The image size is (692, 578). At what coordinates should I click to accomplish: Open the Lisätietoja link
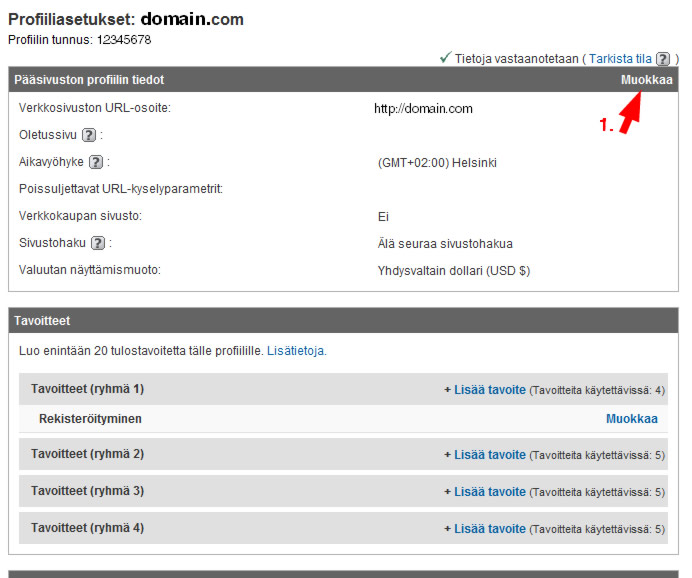pyautogui.click(x=297, y=351)
